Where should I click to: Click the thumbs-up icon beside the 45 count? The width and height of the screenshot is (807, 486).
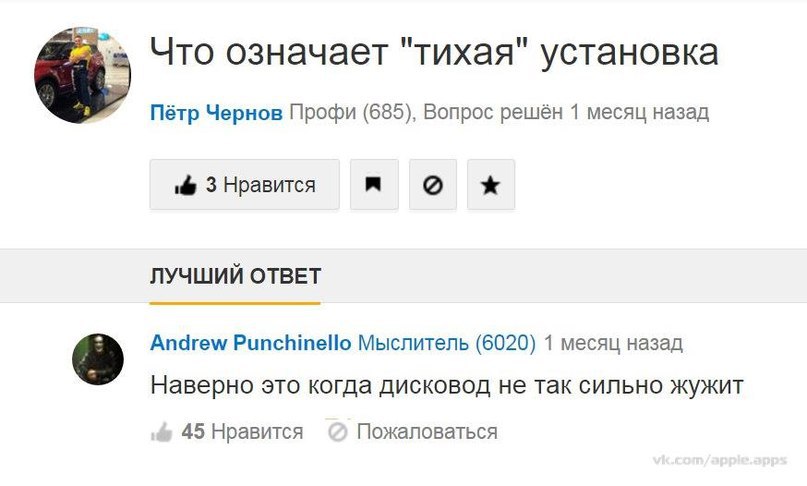coord(161,432)
